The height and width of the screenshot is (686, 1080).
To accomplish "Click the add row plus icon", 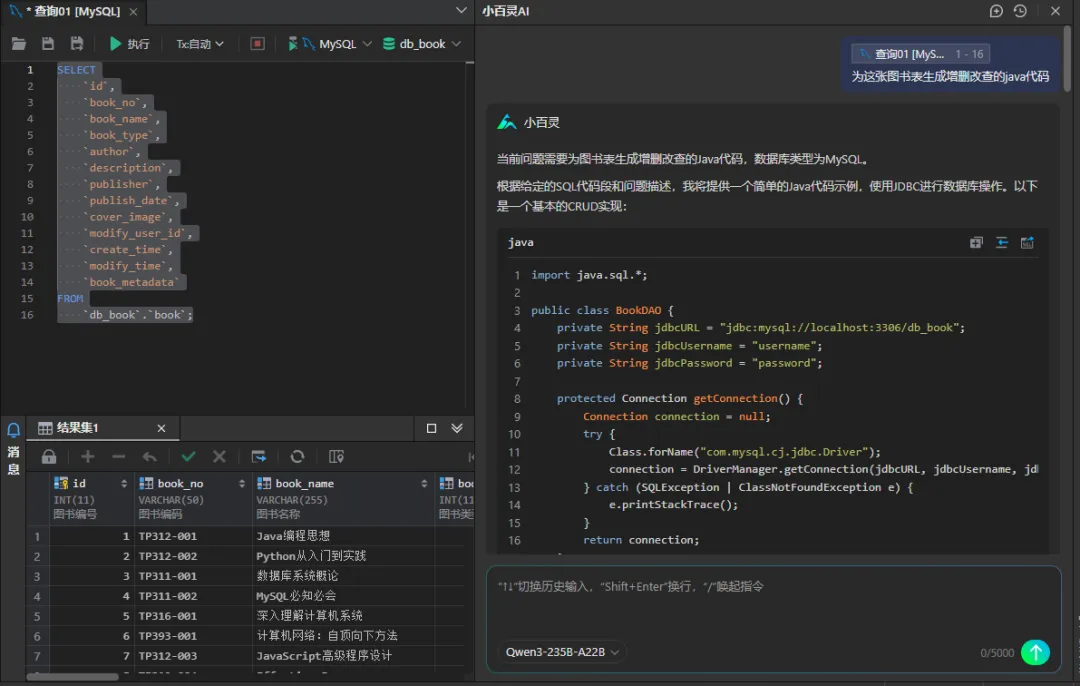I will [x=88, y=457].
